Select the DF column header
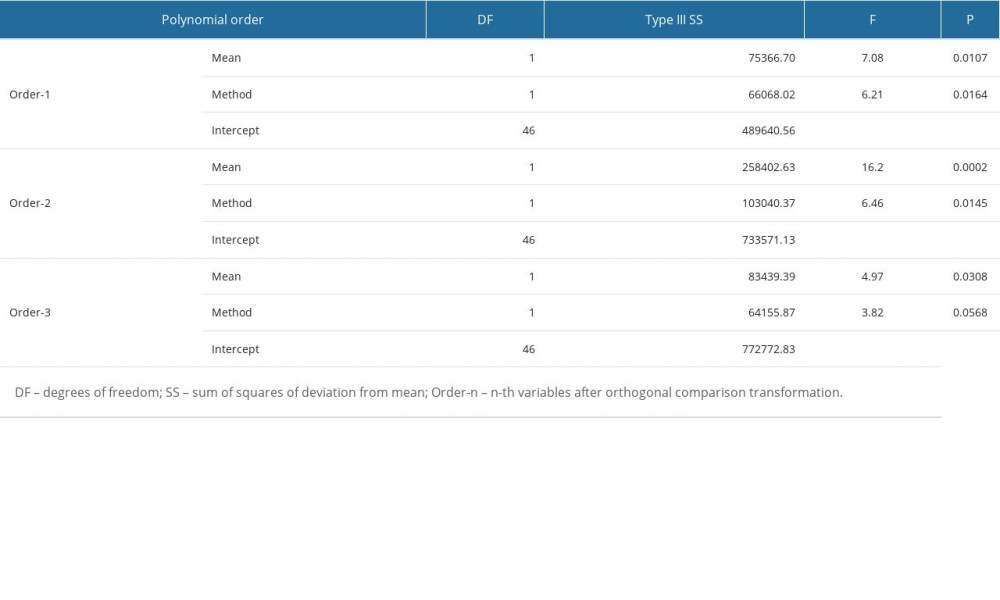 click(485, 19)
